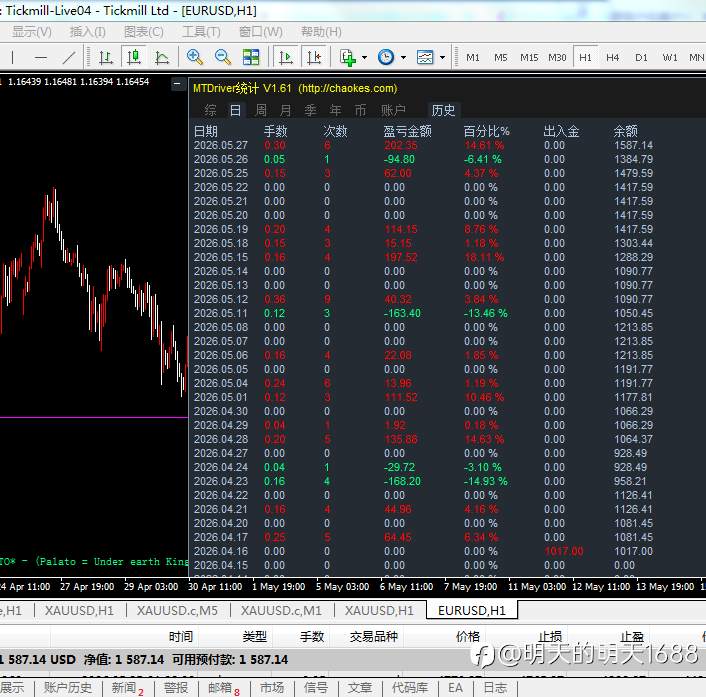Click the 百分比% column header
The height and width of the screenshot is (697, 706).
coord(486,131)
